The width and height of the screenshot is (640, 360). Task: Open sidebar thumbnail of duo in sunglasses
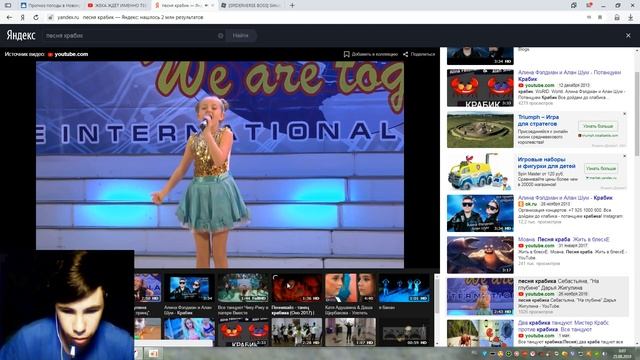(x=480, y=213)
